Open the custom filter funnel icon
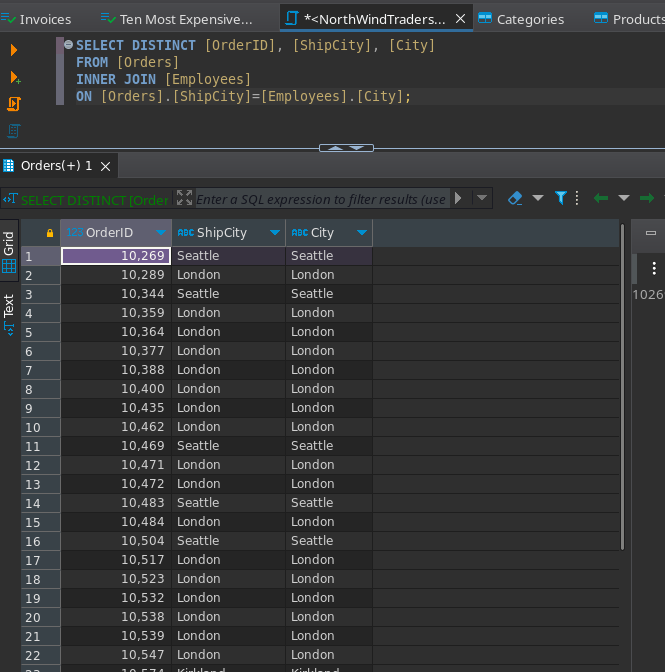The height and width of the screenshot is (672, 665). [561, 198]
